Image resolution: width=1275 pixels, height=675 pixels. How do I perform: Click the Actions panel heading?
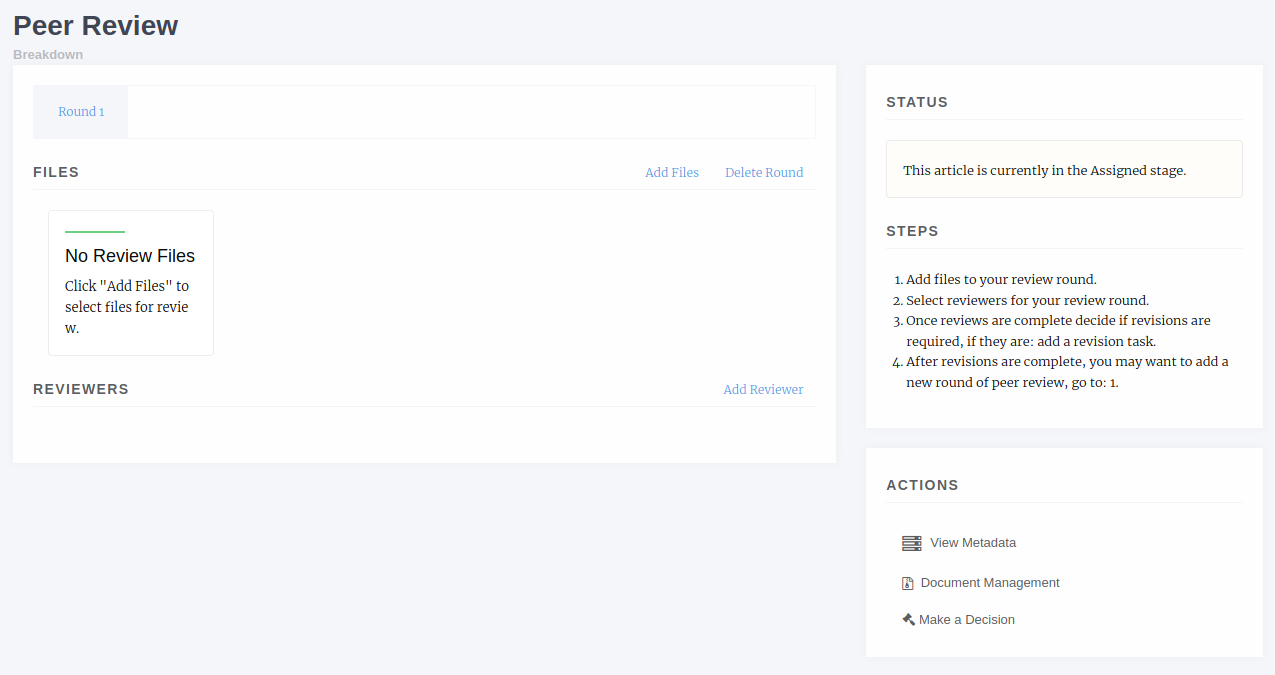(922, 485)
